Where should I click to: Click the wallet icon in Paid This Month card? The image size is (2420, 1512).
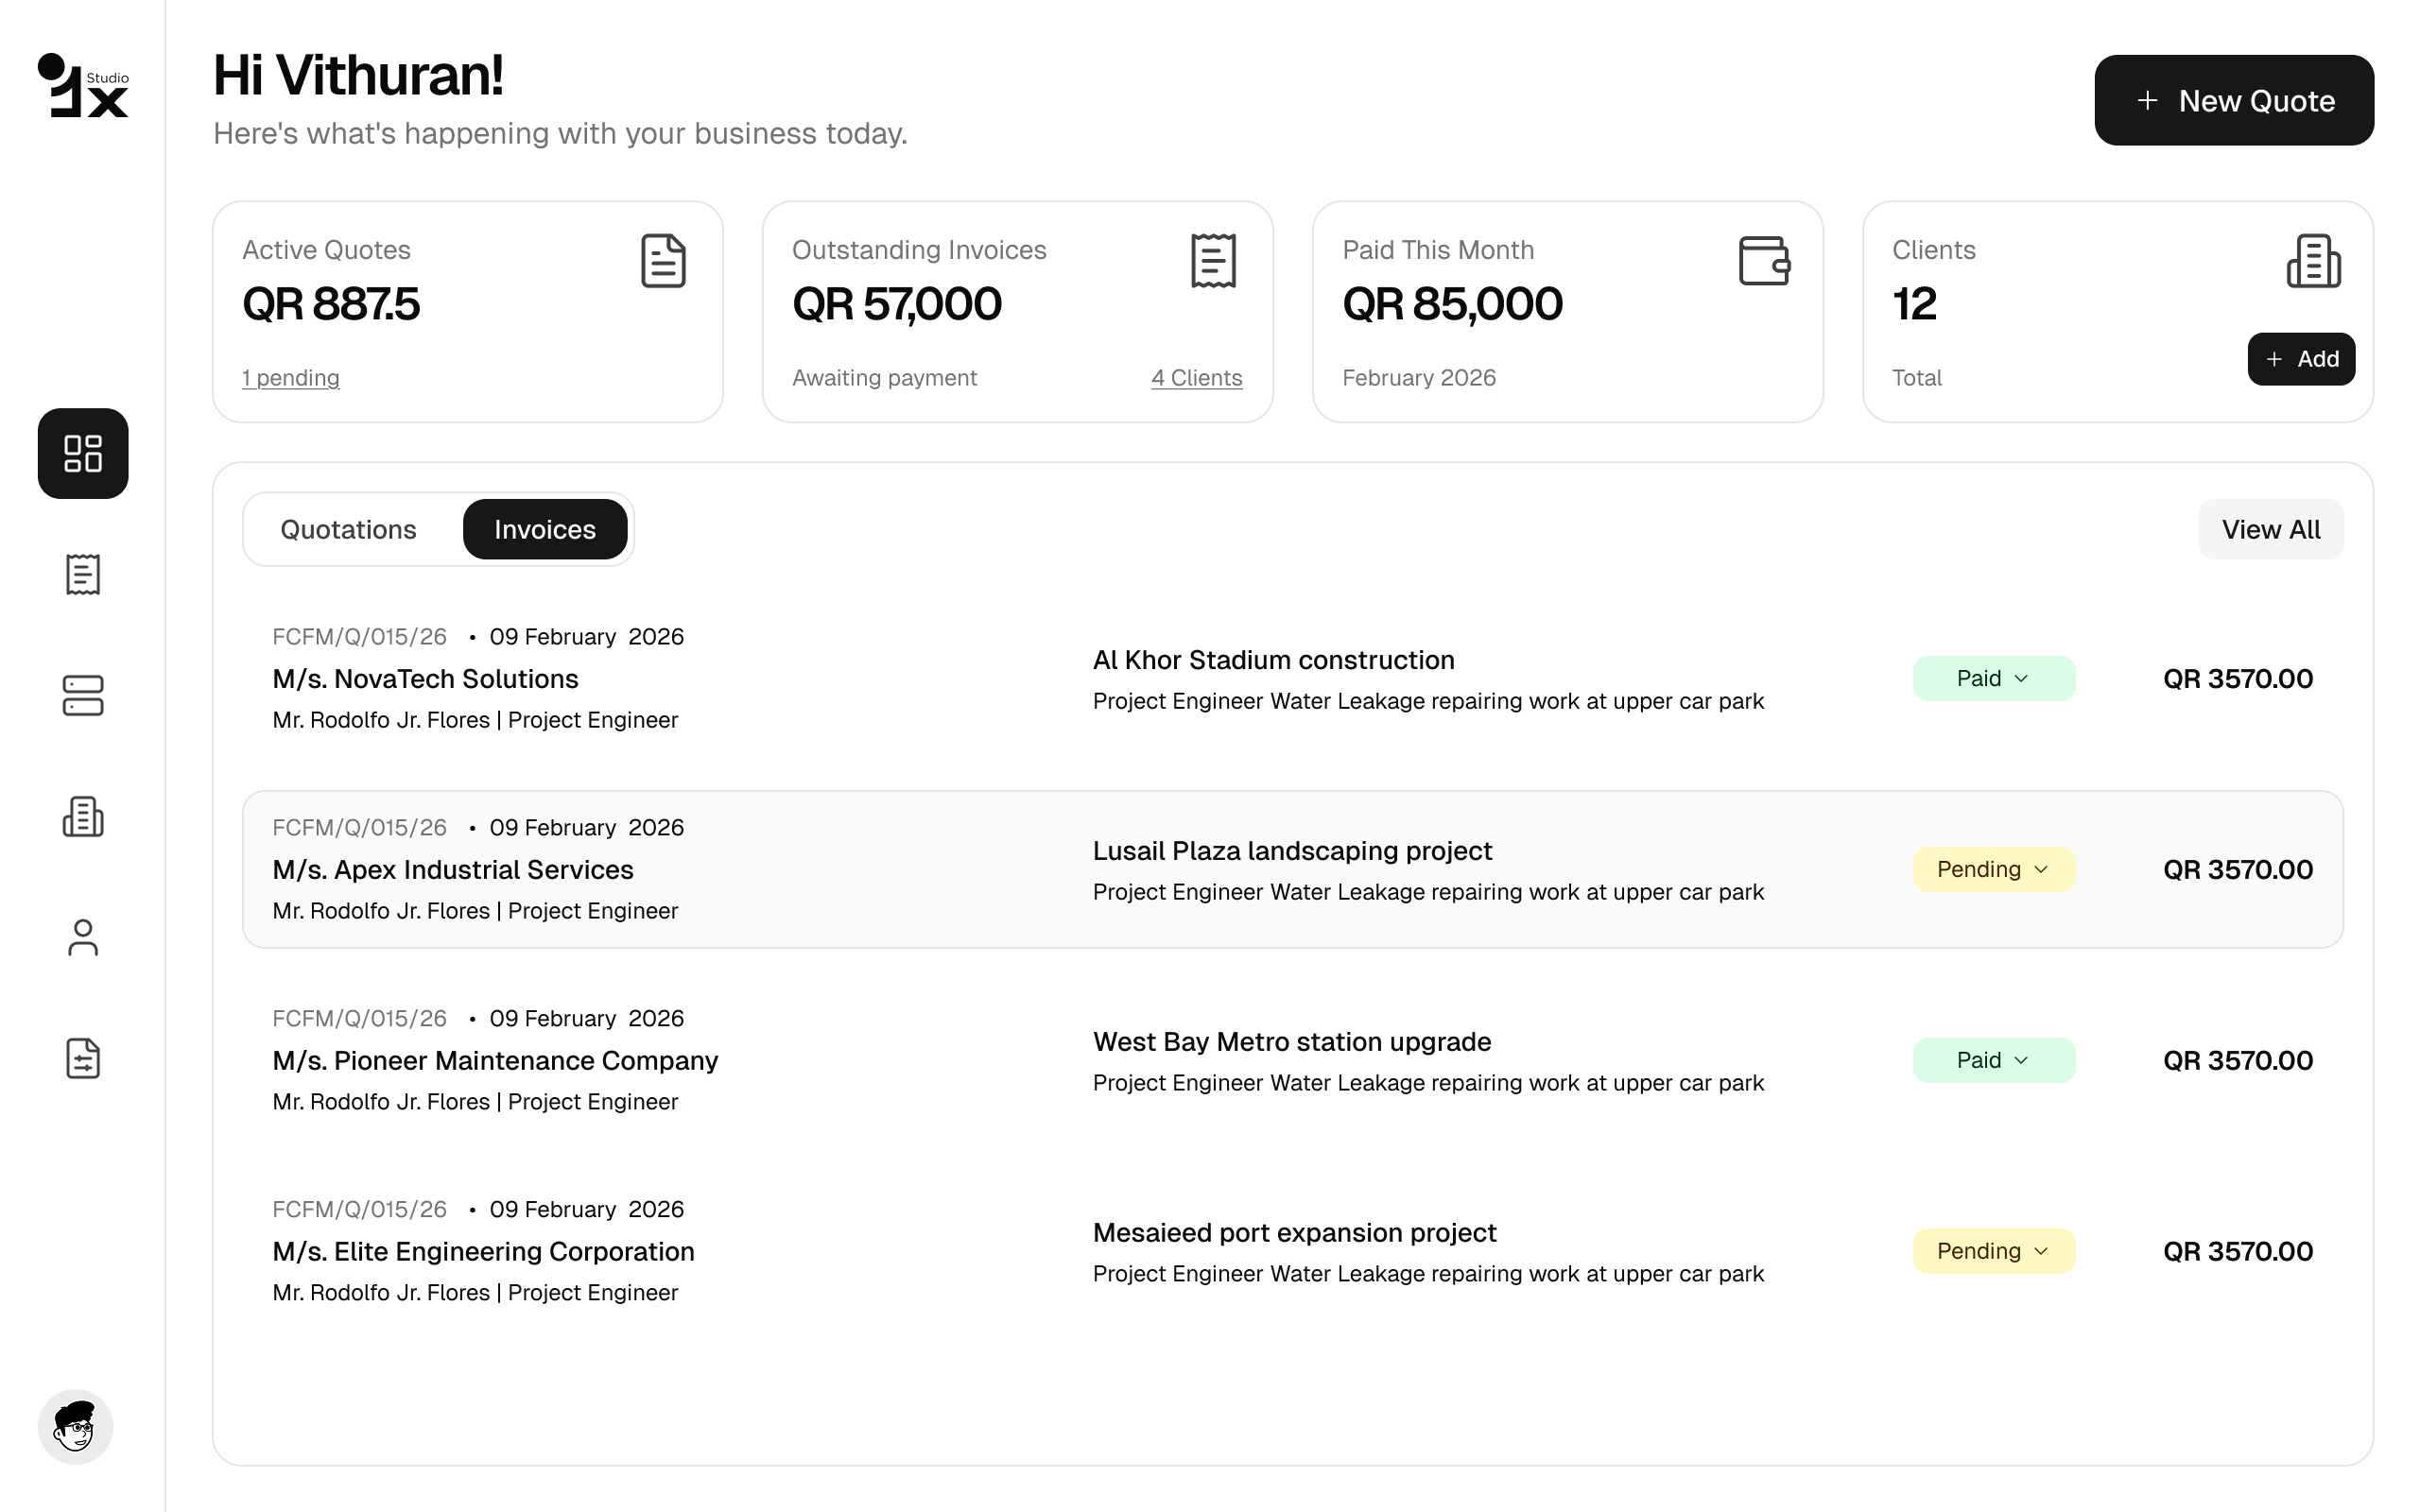[x=1764, y=261]
